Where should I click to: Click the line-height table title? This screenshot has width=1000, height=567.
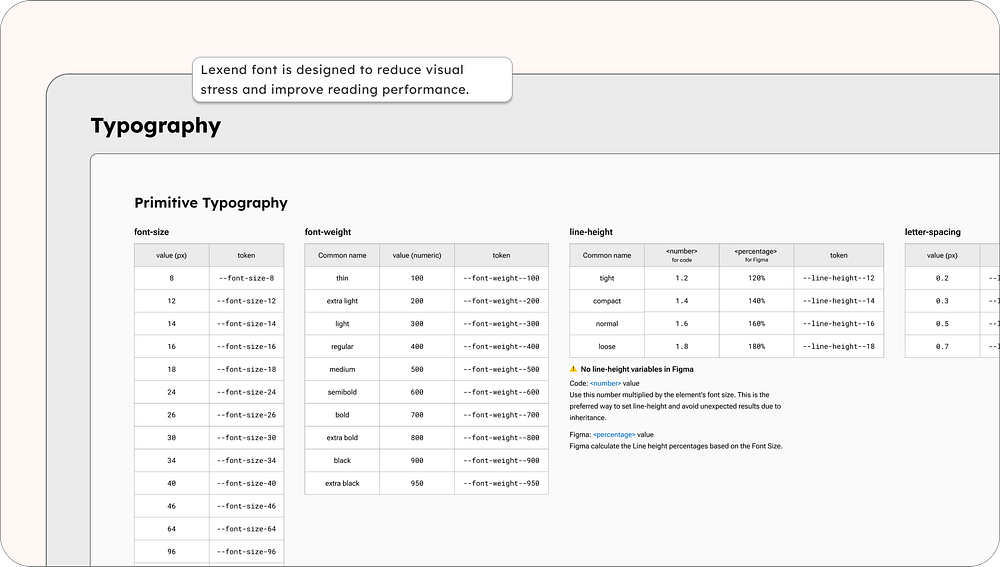[x=592, y=232]
